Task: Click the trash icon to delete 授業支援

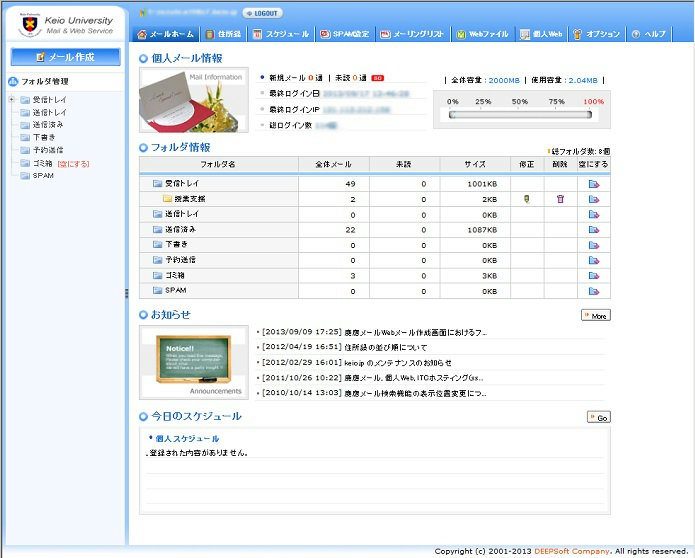Action: pos(560,199)
